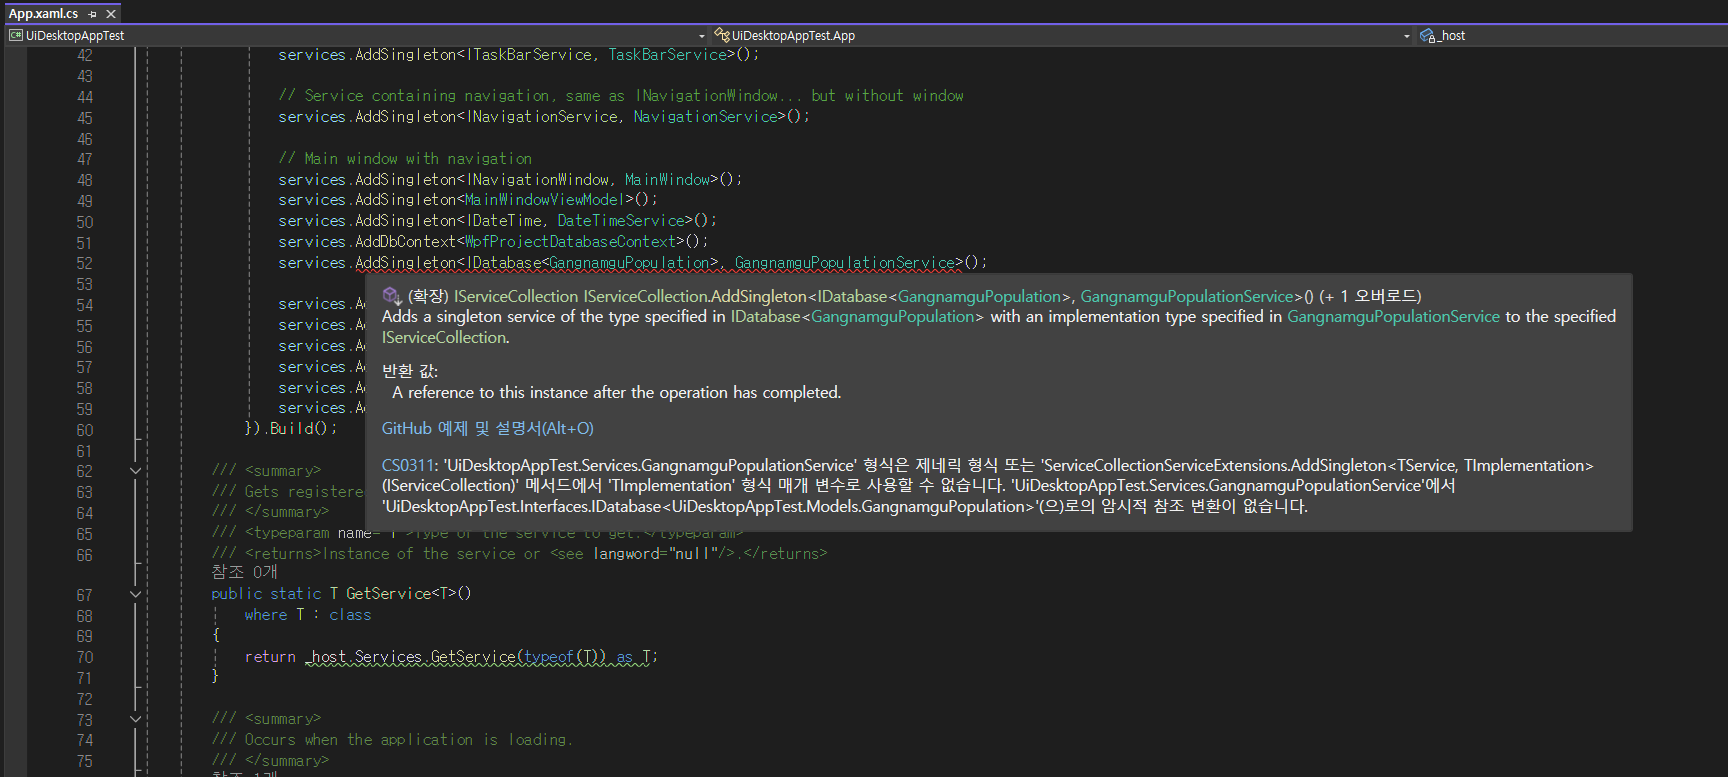1728x777 pixels.
Task: Click _host in the return statement
Action: pyautogui.click(x=326, y=657)
